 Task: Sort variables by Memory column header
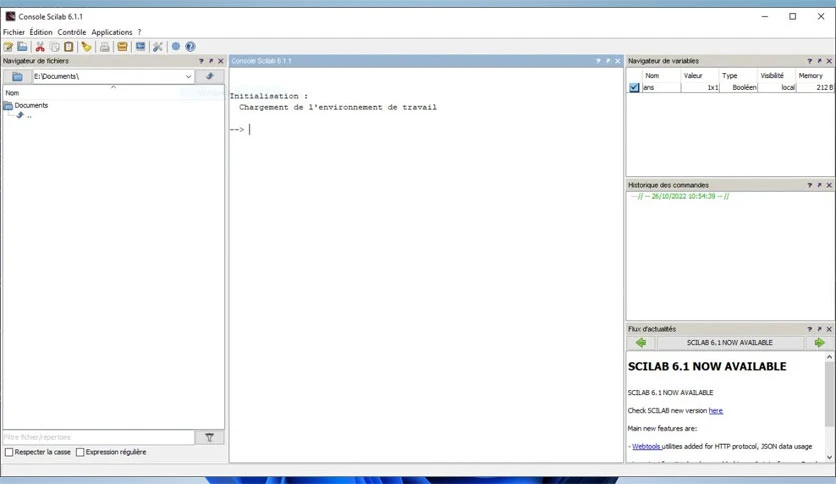(815, 76)
